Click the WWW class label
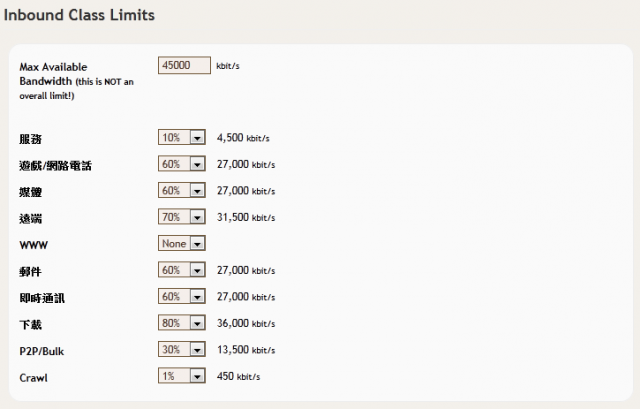640x409 pixels. click(33, 245)
